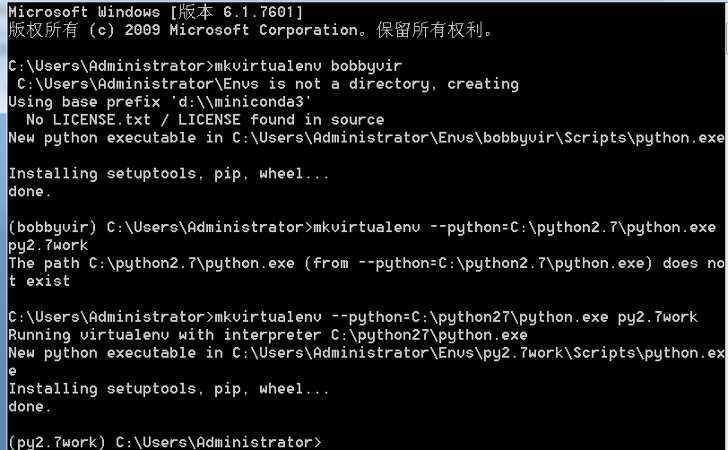Click the '(bobbyvir)' prompt prefix
The height and width of the screenshot is (450, 728).
(x=52, y=228)
